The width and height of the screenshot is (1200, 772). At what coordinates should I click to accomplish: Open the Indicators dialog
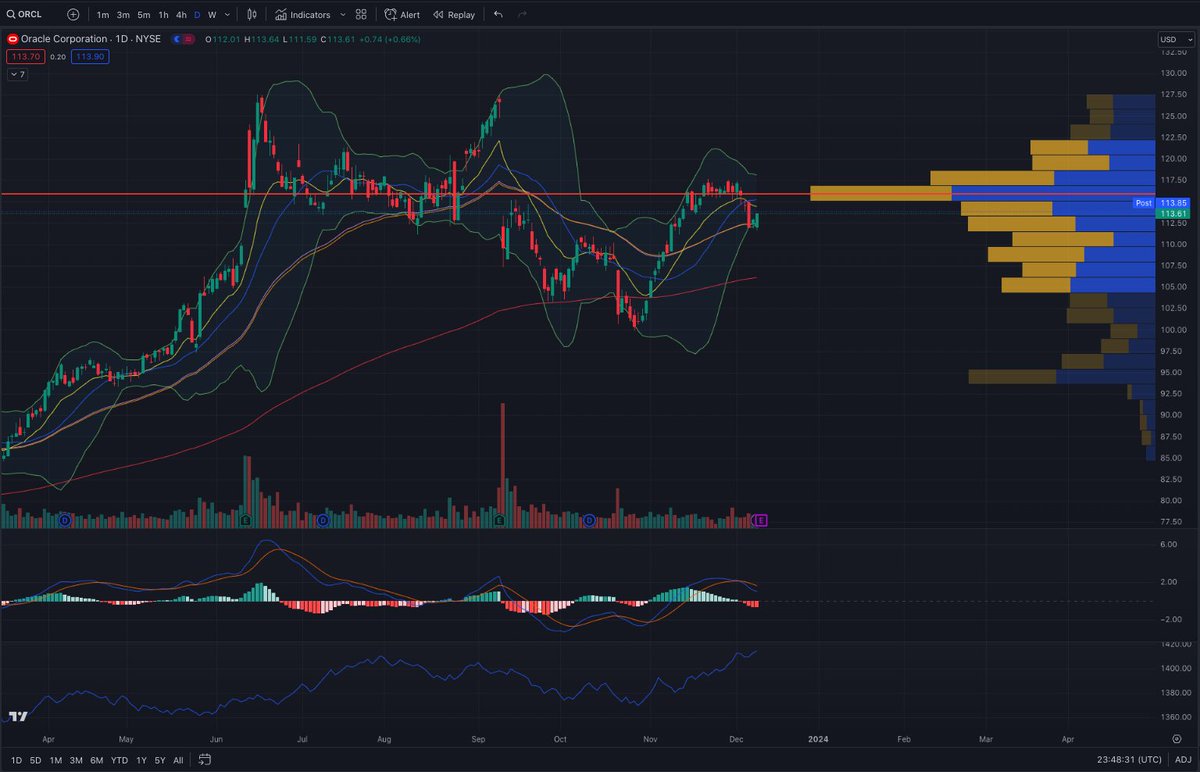point(303,15)
